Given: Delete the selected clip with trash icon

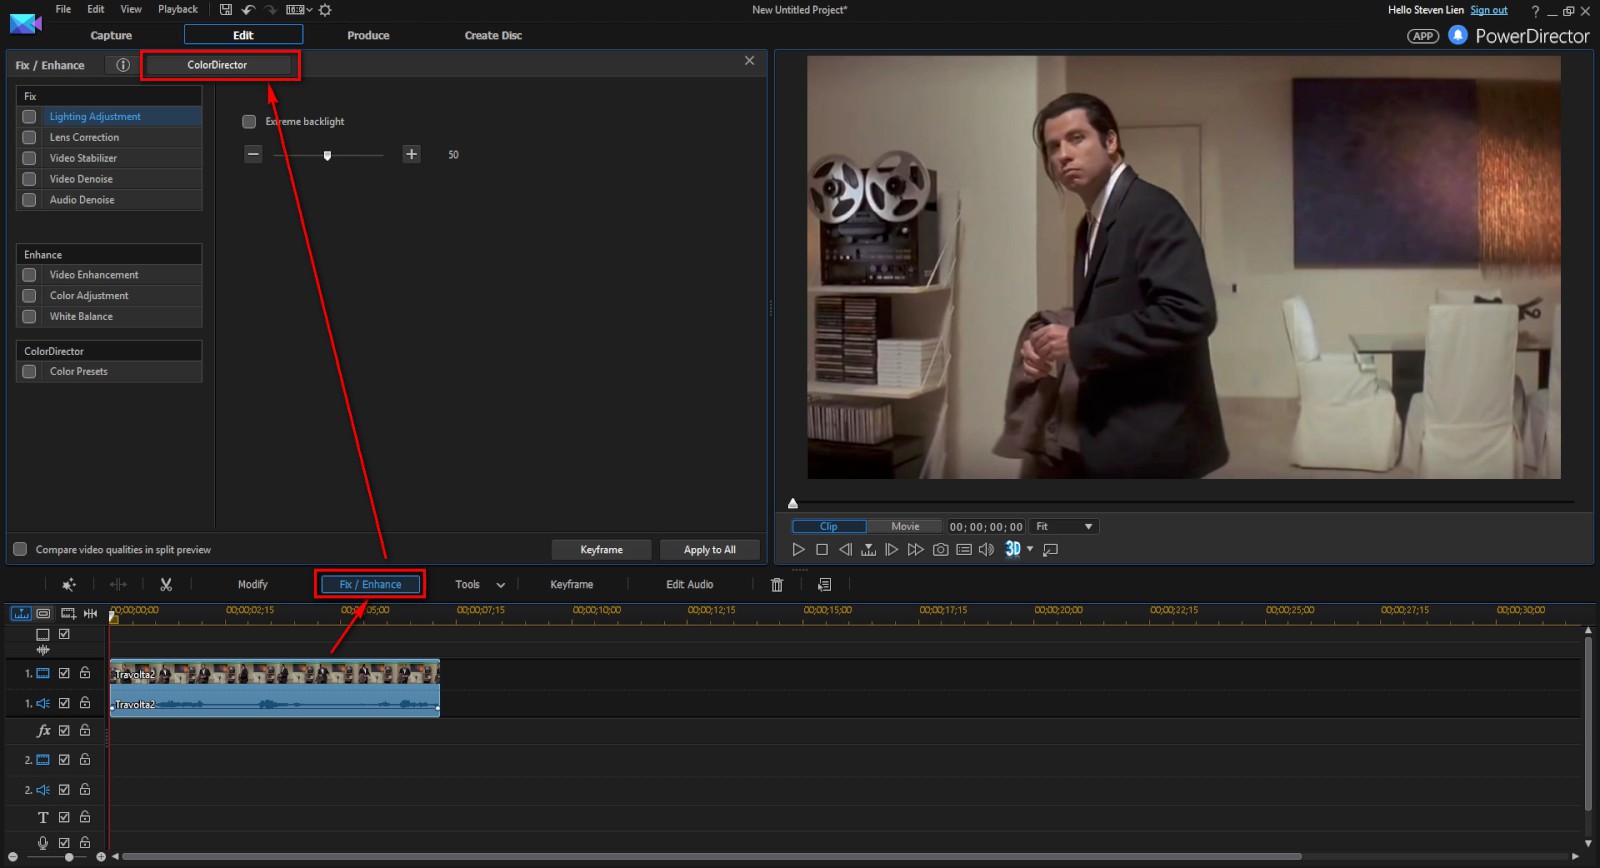Looking at the screenshot, I should [777, 585].
